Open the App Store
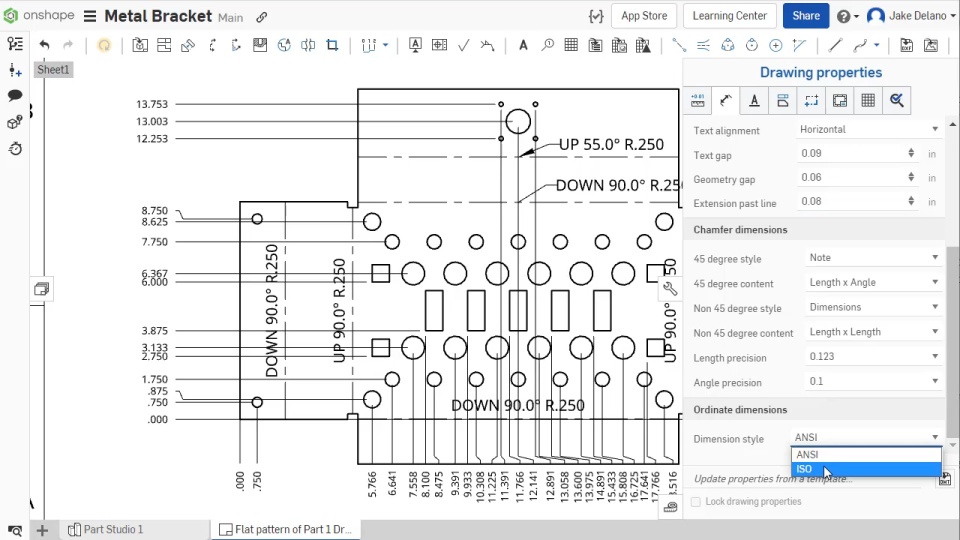This screenshot has width=960, height=540. coord(644,16)
